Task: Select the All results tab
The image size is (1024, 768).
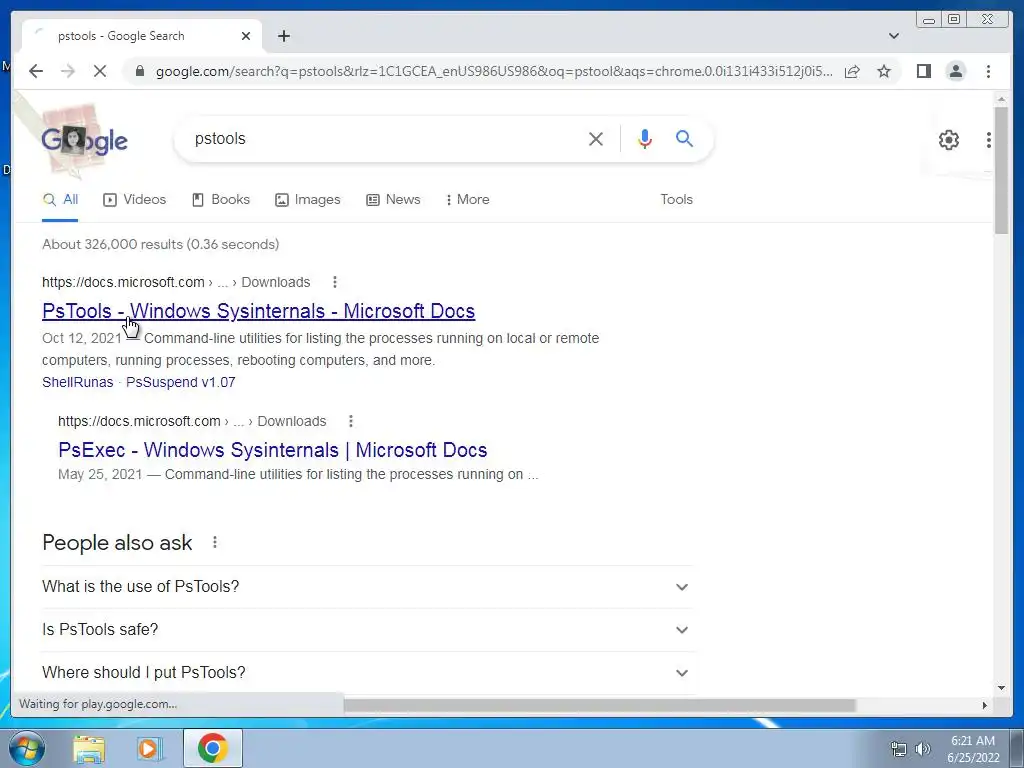Action: point(60,200)
